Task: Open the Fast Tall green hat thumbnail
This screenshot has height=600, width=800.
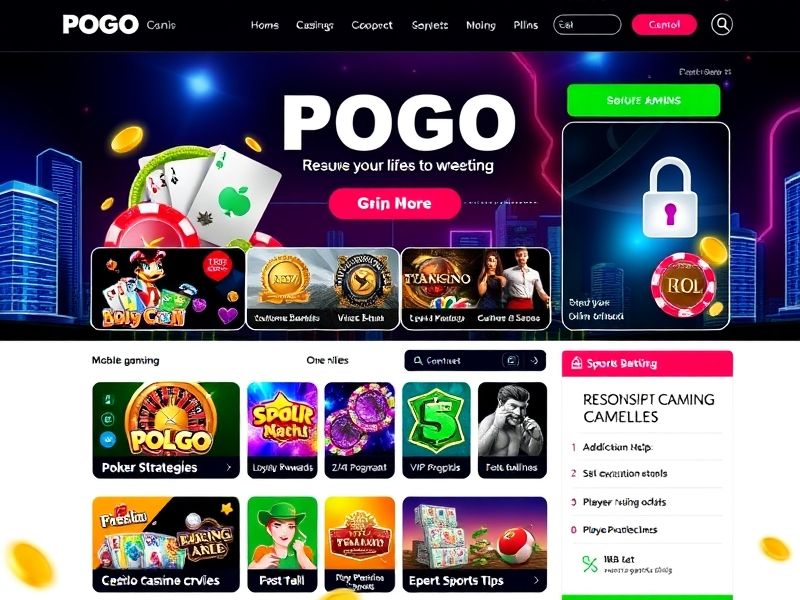Action: 282,544
